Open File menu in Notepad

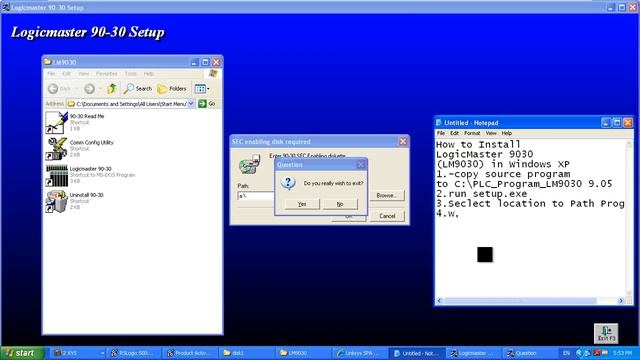click(x=441, y=133)
